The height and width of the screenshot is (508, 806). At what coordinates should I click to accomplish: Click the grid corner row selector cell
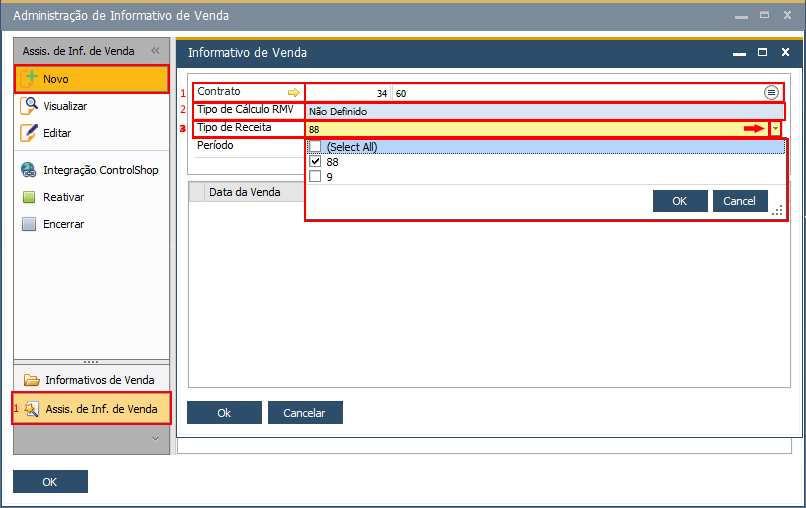tap(197, 192)
